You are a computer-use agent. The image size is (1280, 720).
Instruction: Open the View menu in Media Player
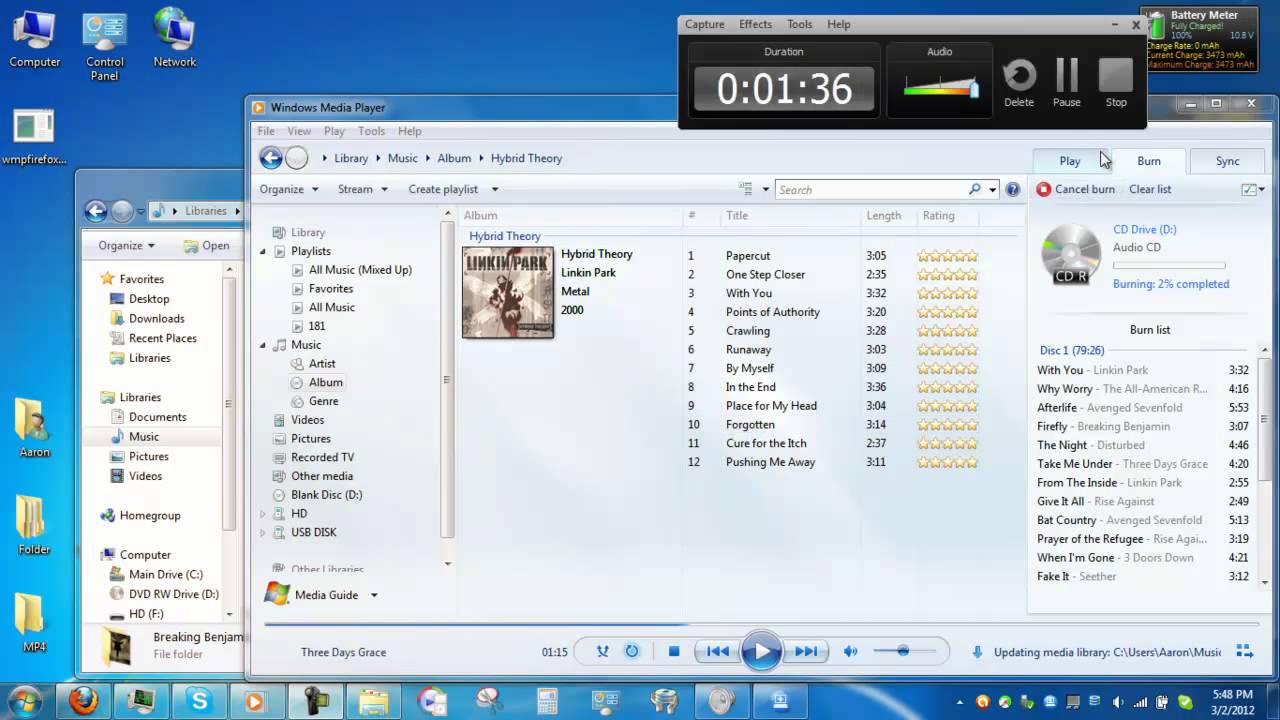[x=299, y=131]
